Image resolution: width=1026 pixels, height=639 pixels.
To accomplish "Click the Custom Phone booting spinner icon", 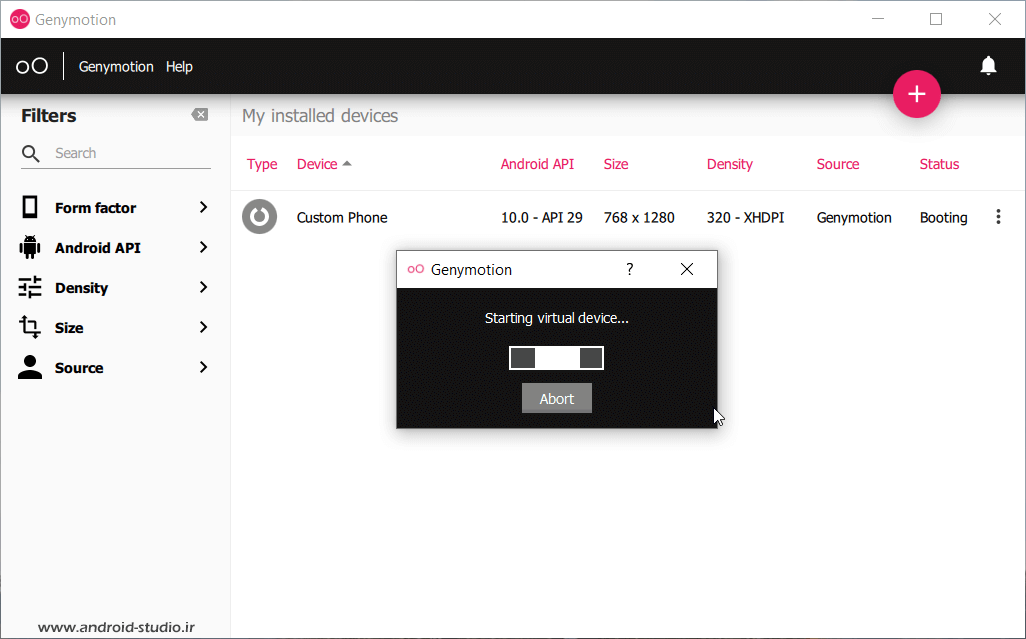I will (260, 217).
